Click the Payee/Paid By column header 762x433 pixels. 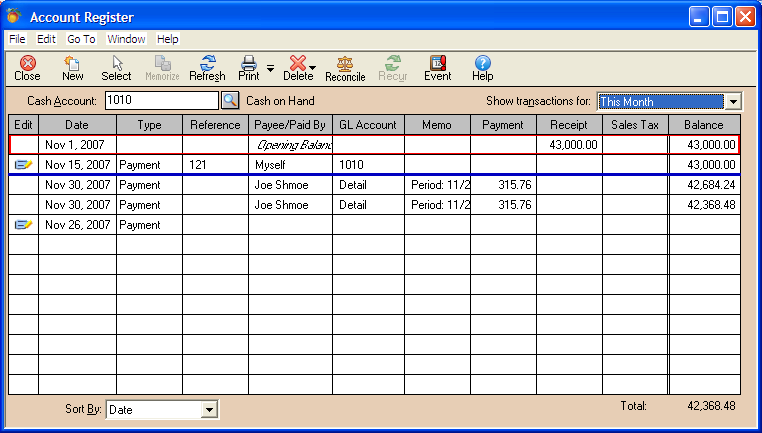tap(290, 125)
